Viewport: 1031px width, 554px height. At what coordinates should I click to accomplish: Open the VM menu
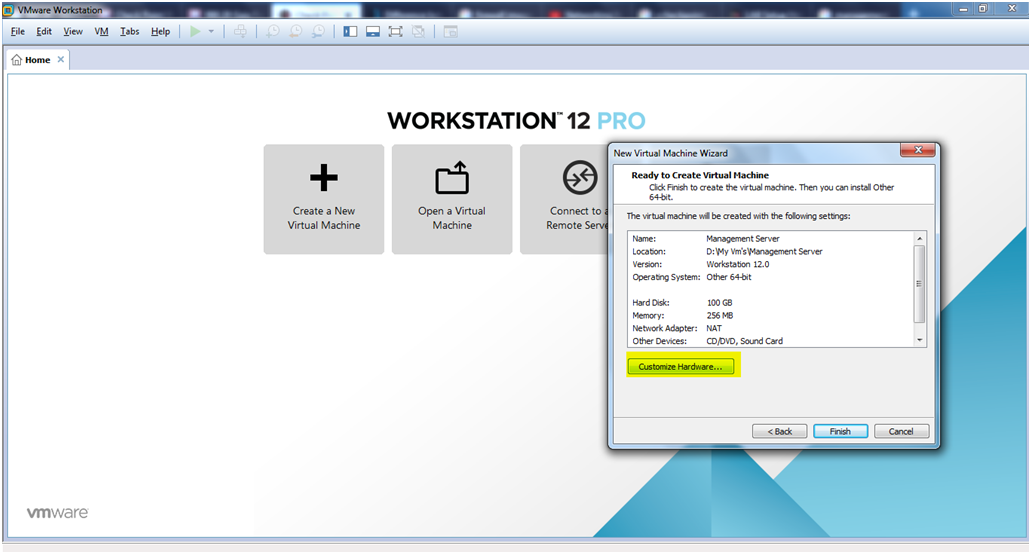tap(101, 32)
